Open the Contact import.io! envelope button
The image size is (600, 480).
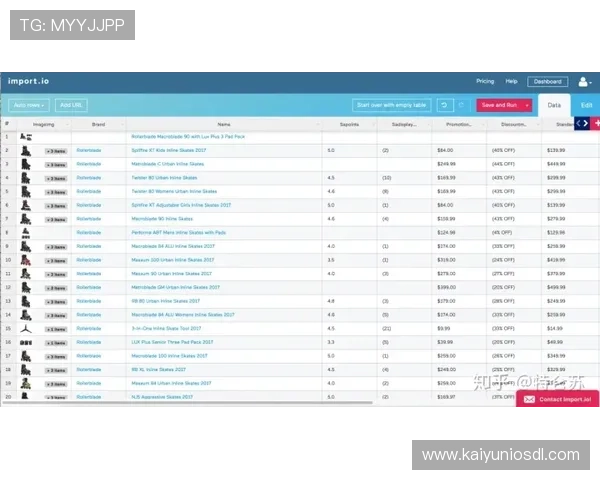coord(558,399)
